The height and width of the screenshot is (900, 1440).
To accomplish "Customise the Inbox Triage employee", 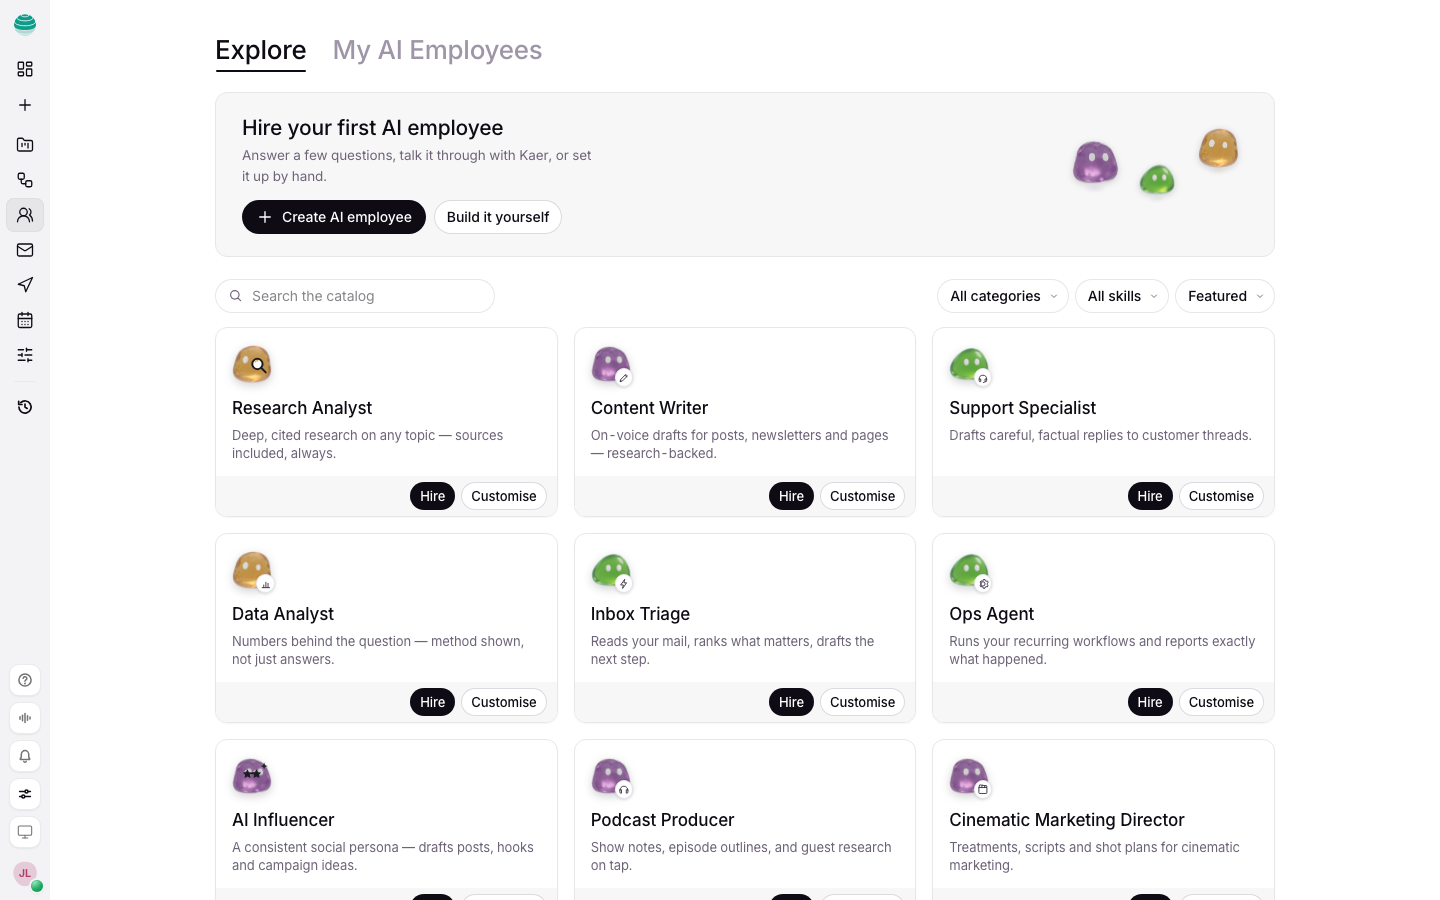I will click(x=862, y=702).
